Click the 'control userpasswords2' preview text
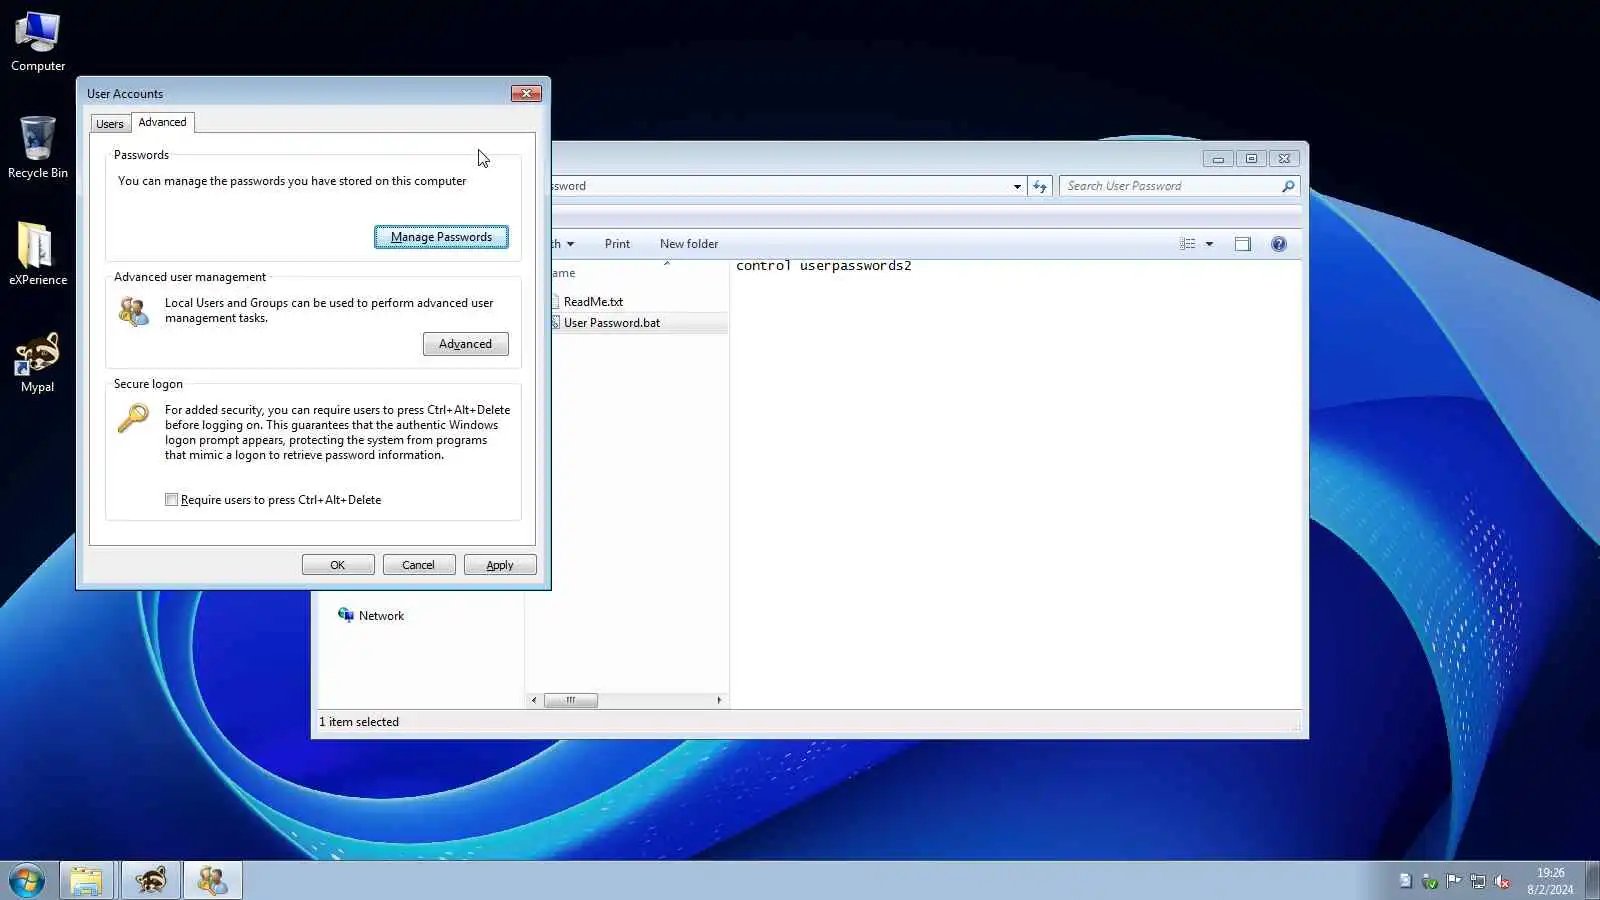 tap(824, 266)
